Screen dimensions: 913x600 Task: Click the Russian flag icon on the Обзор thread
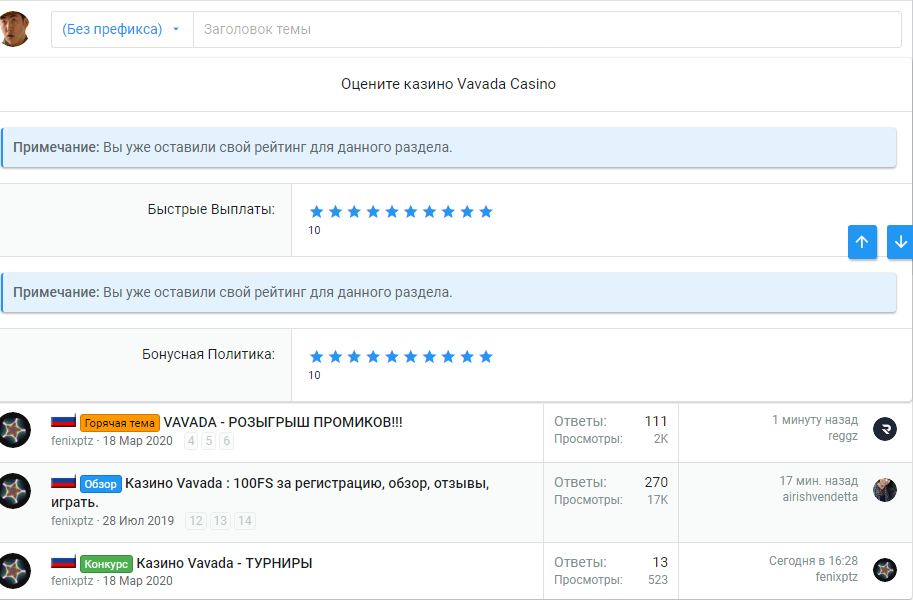coord(63,482)
